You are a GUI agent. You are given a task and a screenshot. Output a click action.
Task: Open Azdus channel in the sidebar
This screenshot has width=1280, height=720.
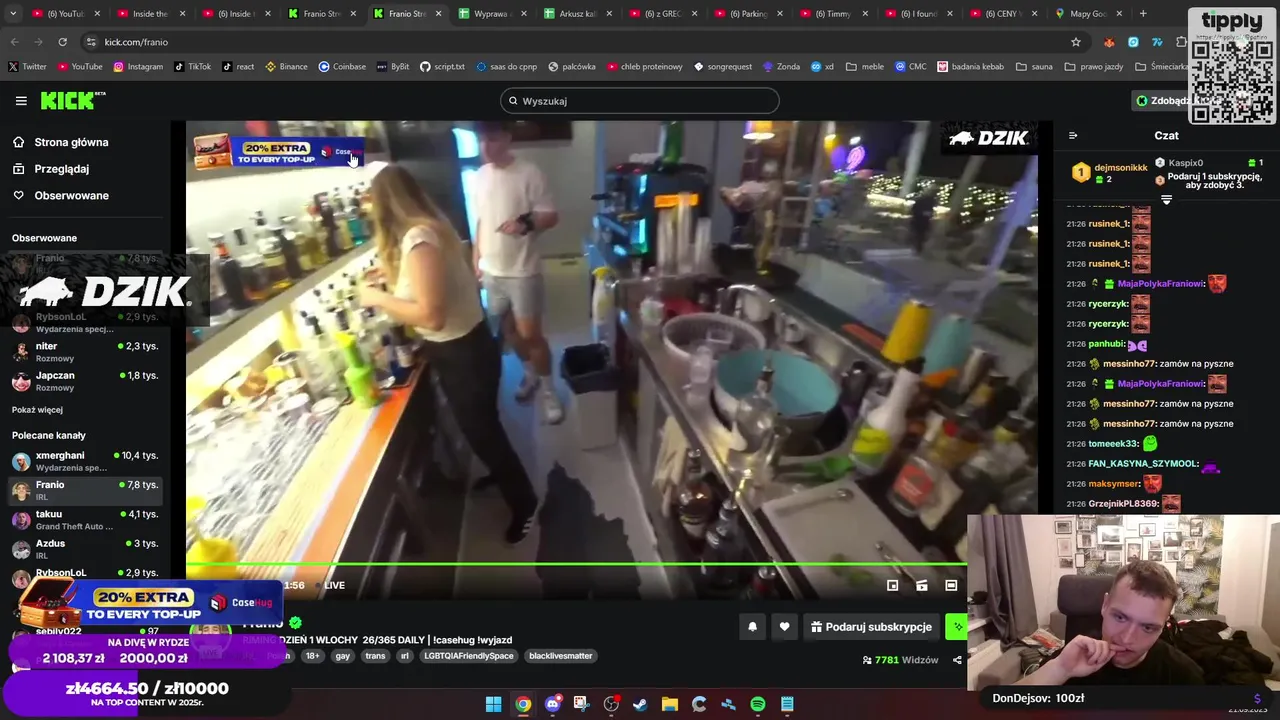85,549
